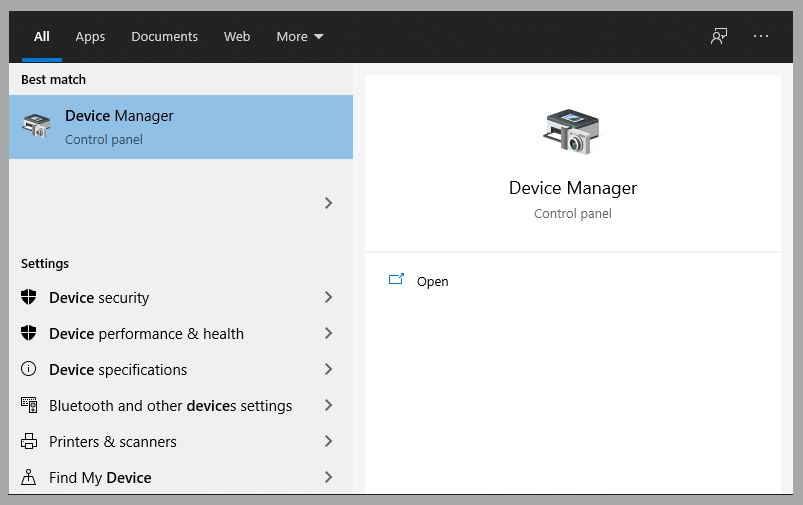The height and width of the screenshot is (505, 803).
Task: Click large Device Manager icon in preview pane
Action: point(572,132)
